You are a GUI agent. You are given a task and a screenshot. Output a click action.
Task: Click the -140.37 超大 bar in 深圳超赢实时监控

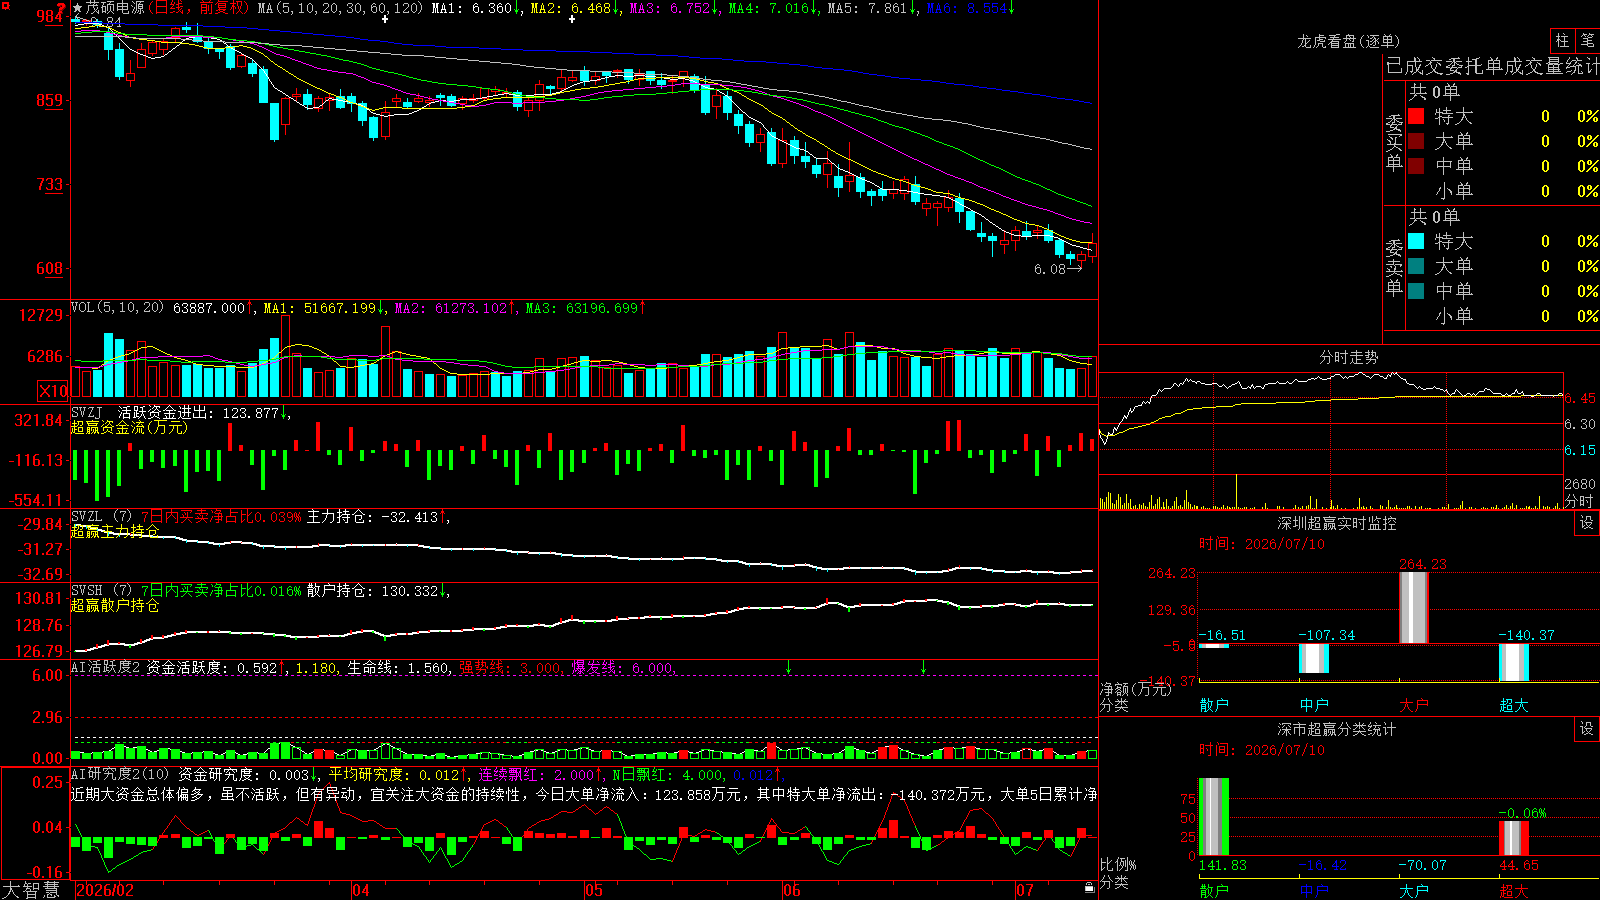pos(1514,662)
